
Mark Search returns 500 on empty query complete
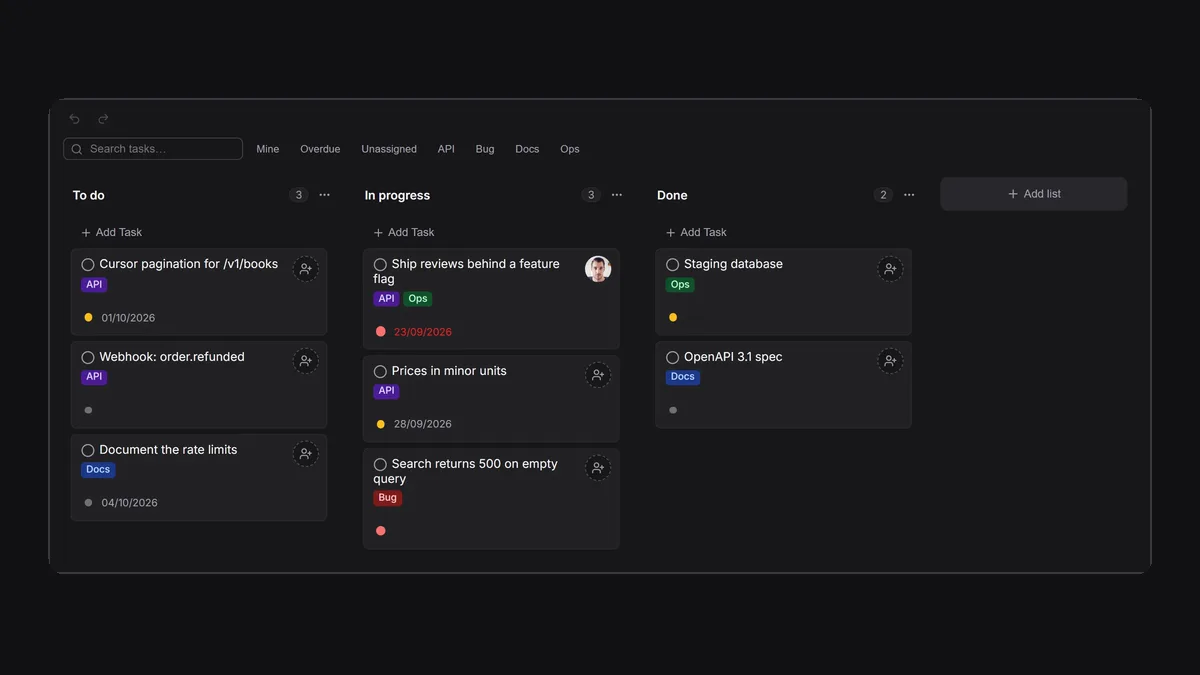point(380,464)
